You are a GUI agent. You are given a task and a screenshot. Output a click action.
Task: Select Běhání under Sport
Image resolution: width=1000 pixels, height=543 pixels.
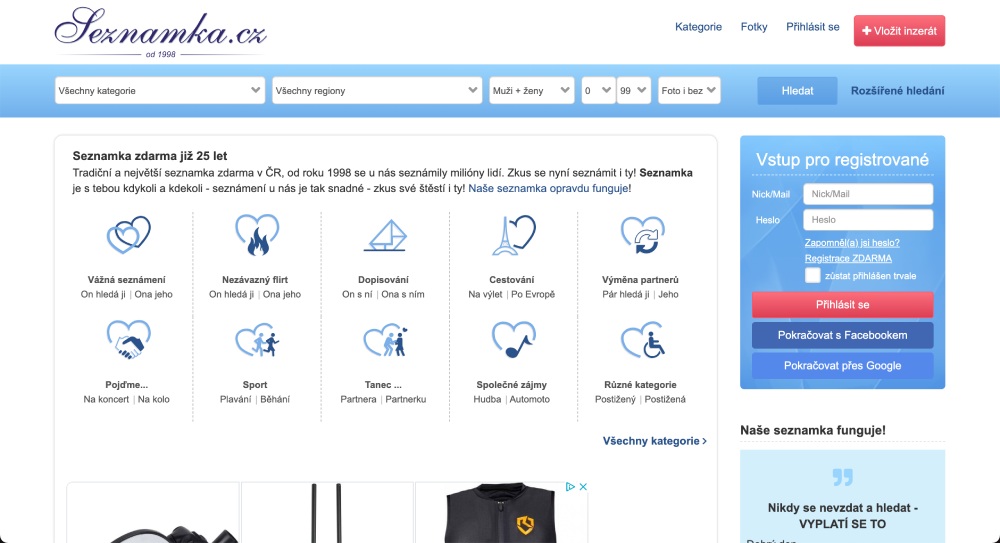pos(275,399)
